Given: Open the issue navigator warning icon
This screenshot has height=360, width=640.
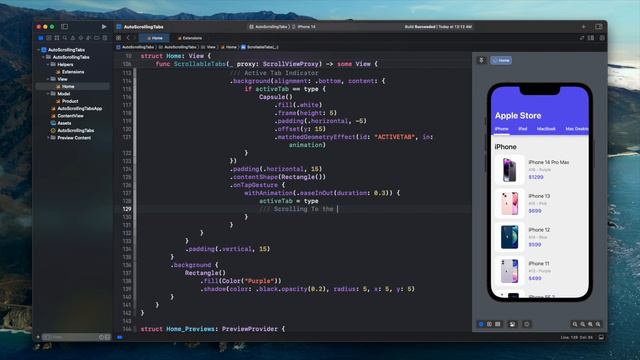Looking at the screenshot, I should [73, 38].
